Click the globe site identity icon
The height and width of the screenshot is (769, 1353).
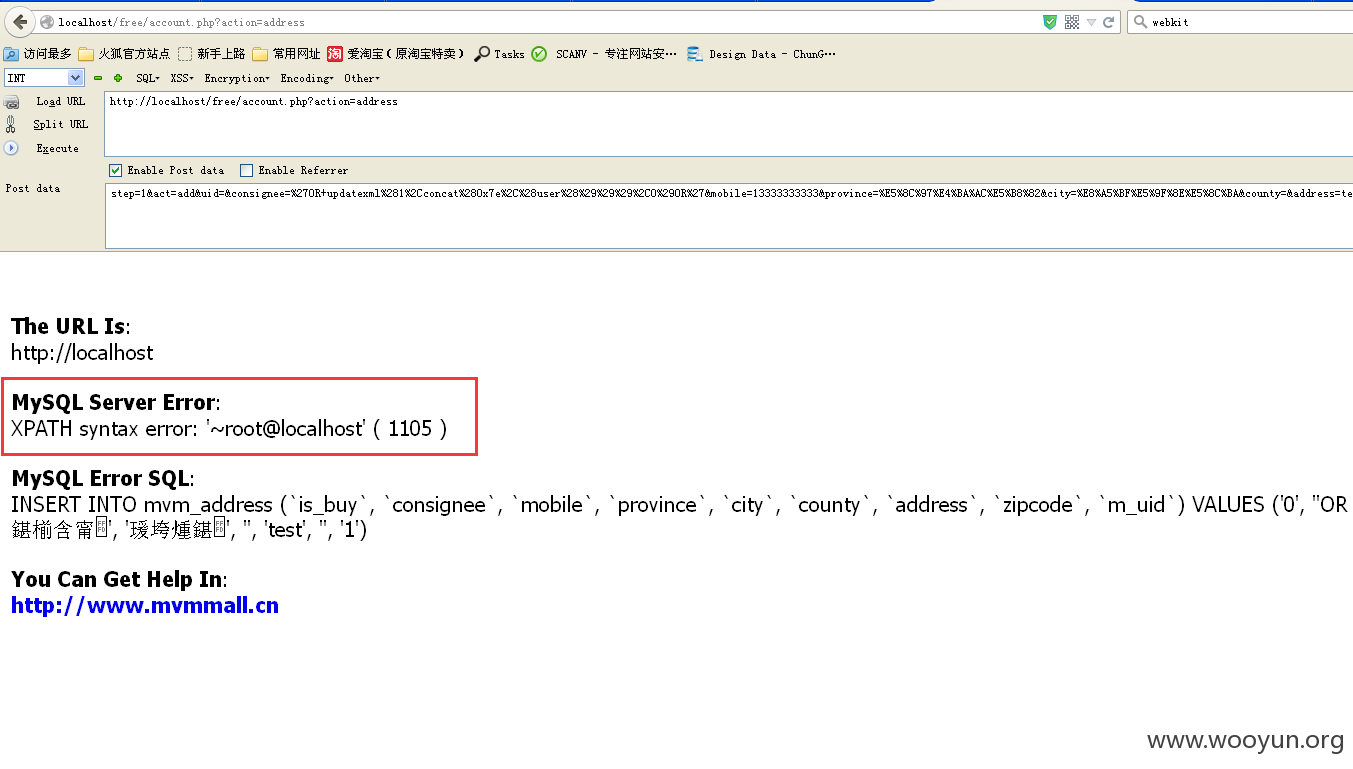[47, 22]
